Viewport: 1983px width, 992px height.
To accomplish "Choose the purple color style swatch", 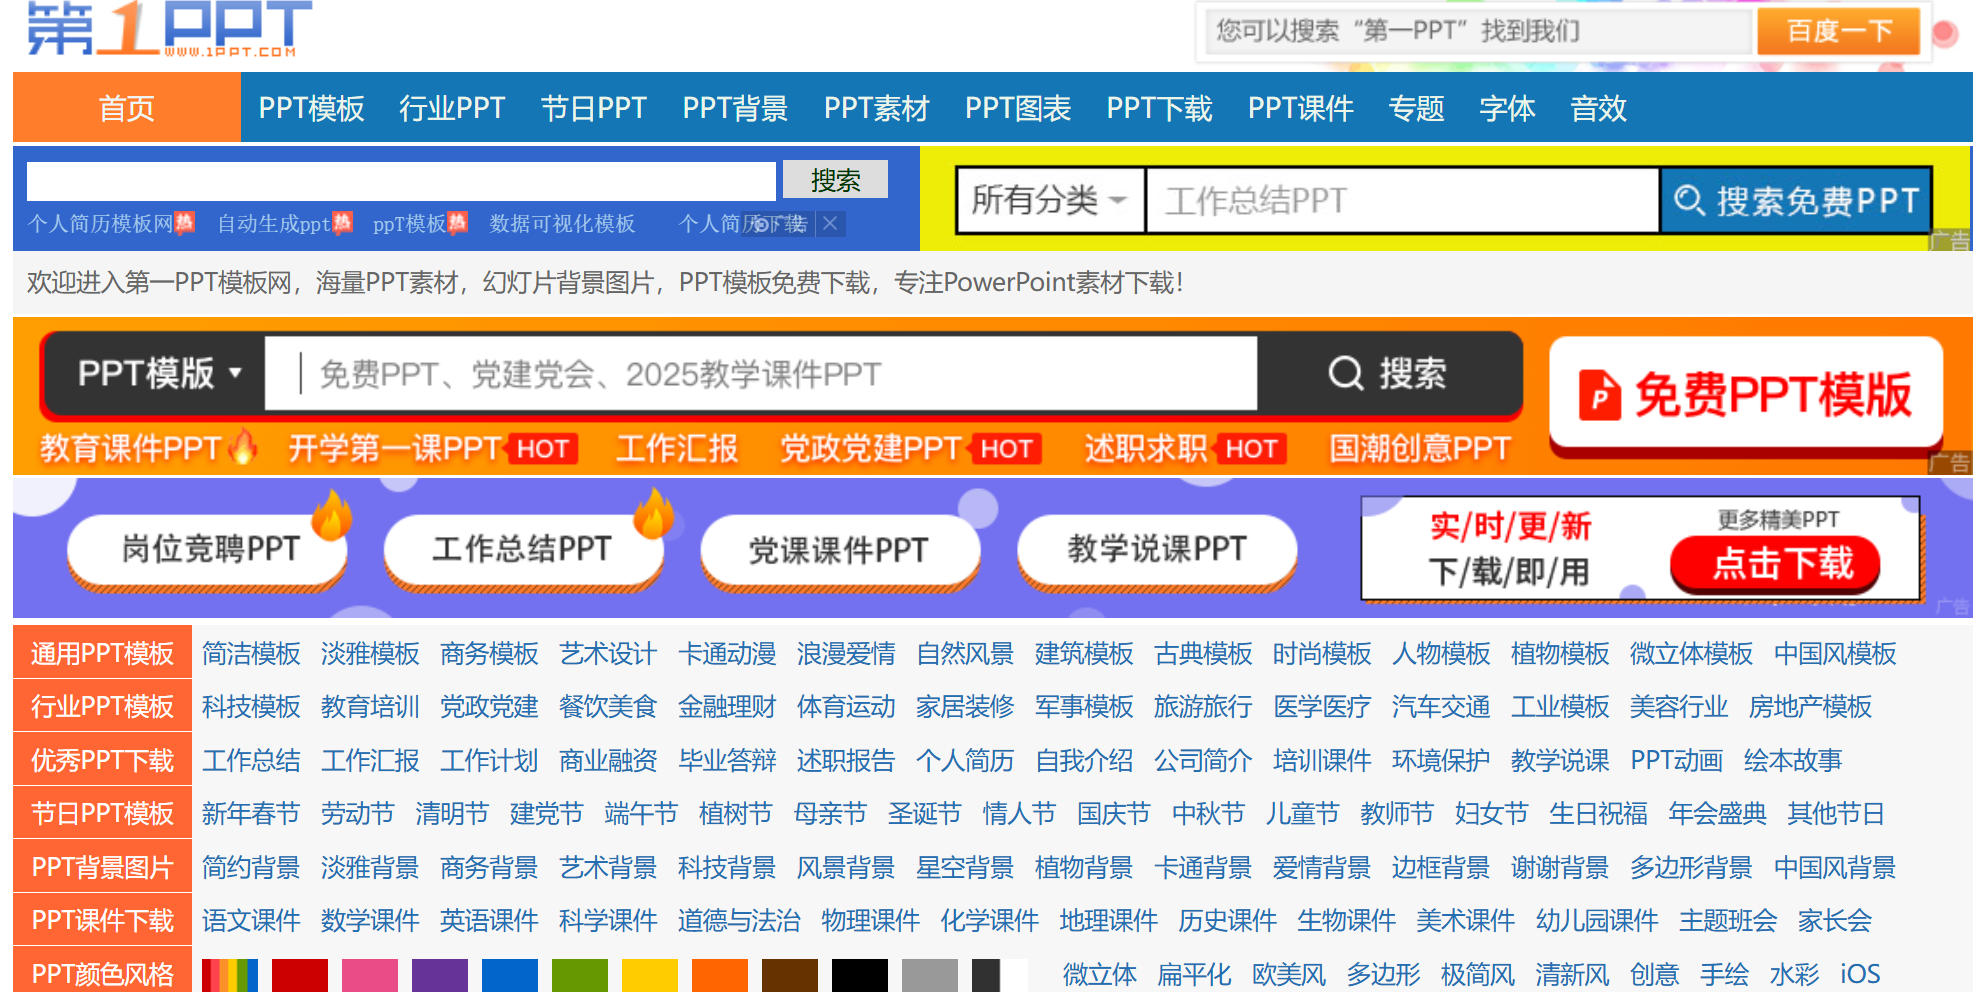I will click(439, 975).
